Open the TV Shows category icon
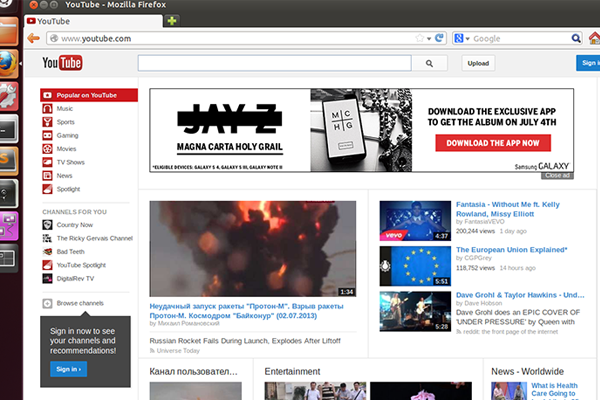600x400 pixels. tap(47, 162)
